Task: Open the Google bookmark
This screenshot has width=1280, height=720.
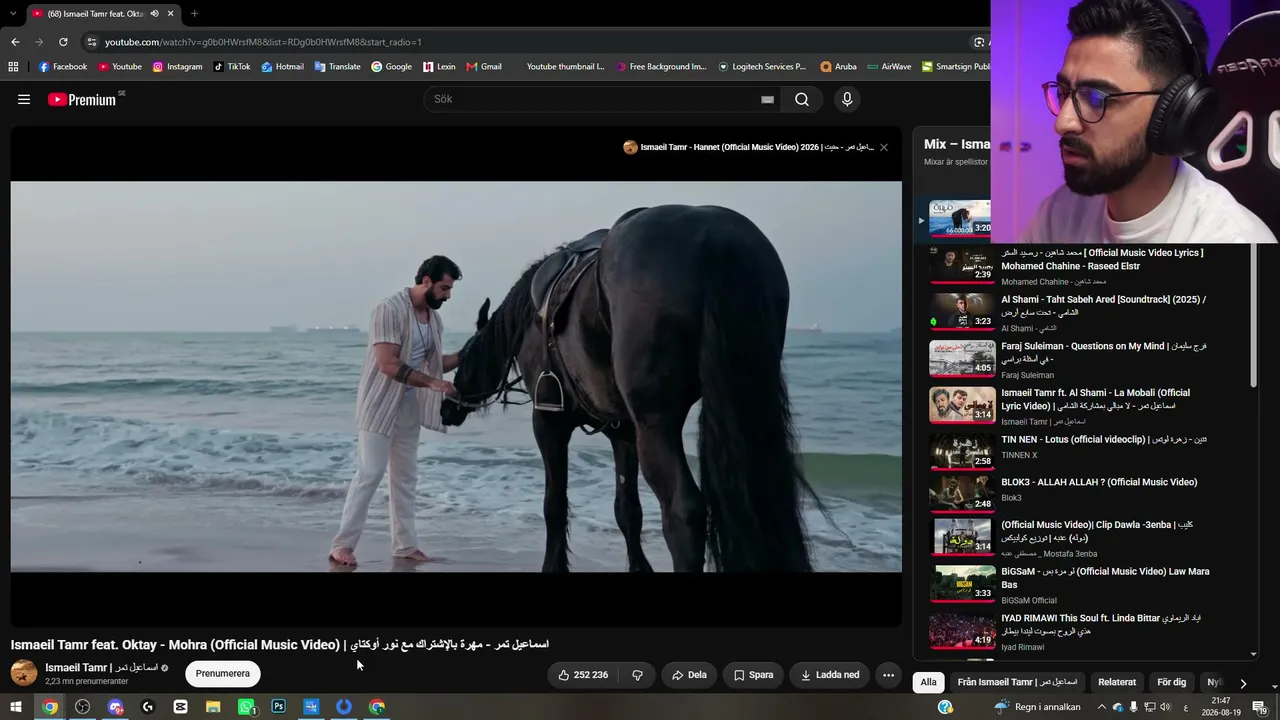Action: pos(391,67)
